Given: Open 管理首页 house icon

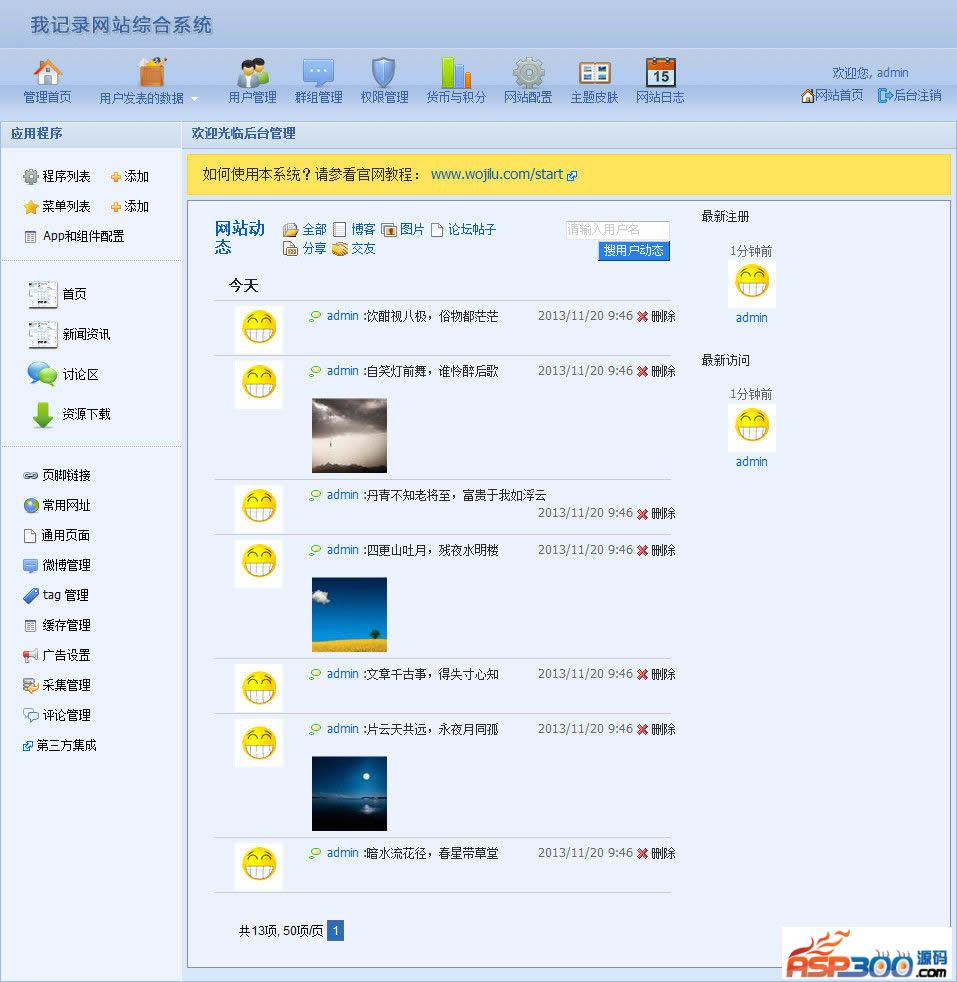Looking at the screenshot, I should click(x=47, y=73).
